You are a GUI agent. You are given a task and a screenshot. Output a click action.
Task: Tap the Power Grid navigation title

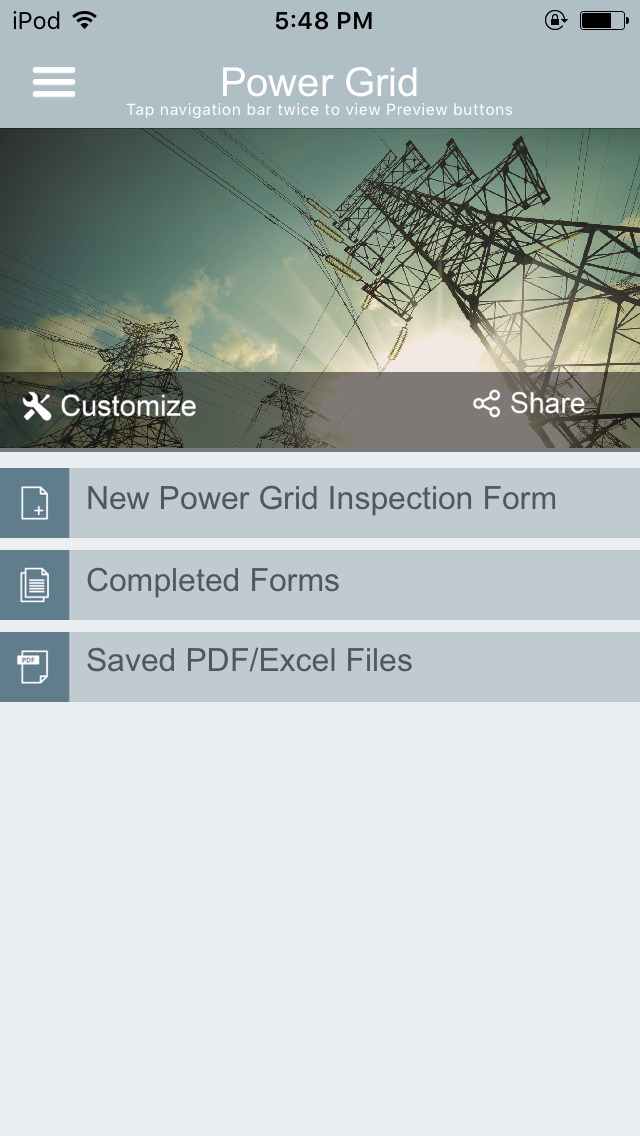320,82
